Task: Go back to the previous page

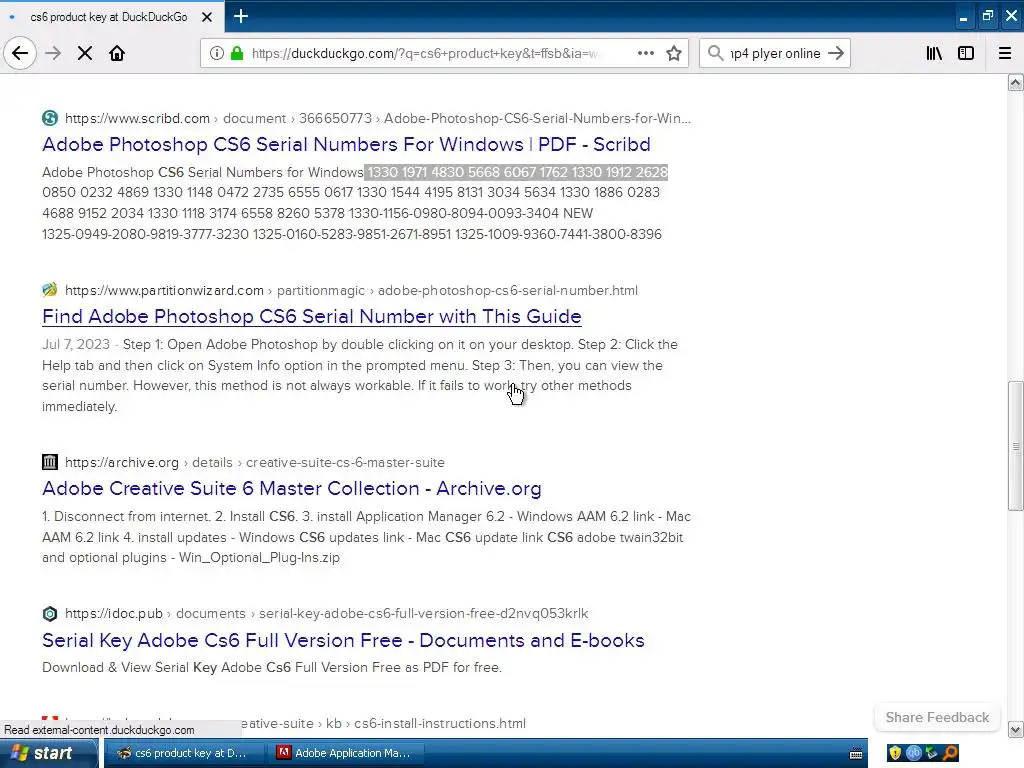Action: coord(20,53)
